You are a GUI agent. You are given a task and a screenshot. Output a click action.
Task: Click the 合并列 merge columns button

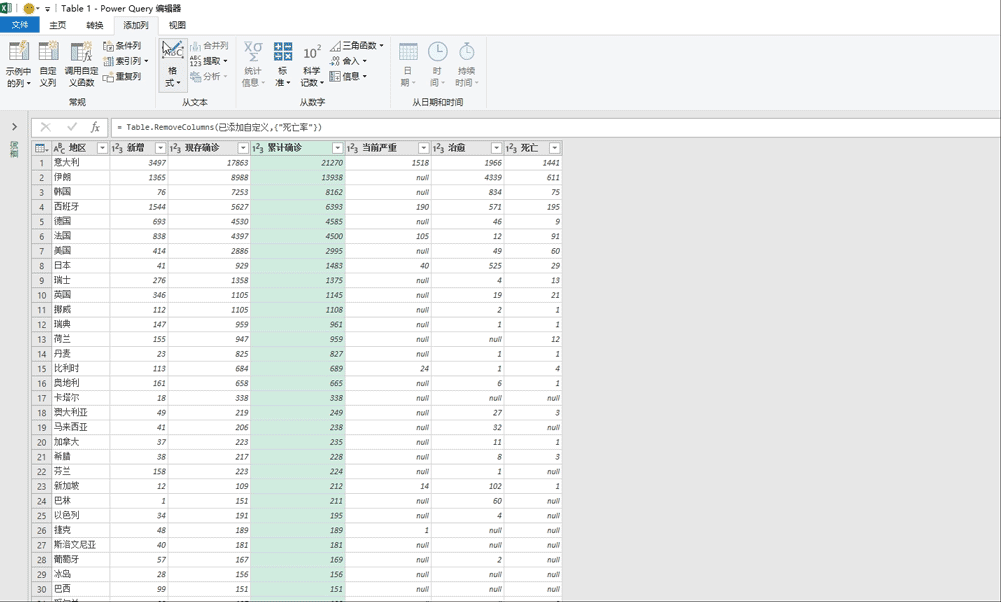point(209,46)
